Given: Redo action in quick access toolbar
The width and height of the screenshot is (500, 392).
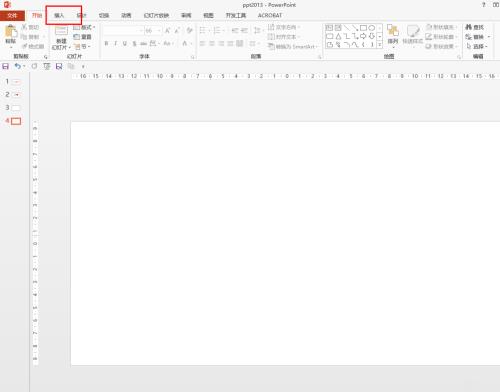Looking at the screenshot, I should (x=34, y=66).
